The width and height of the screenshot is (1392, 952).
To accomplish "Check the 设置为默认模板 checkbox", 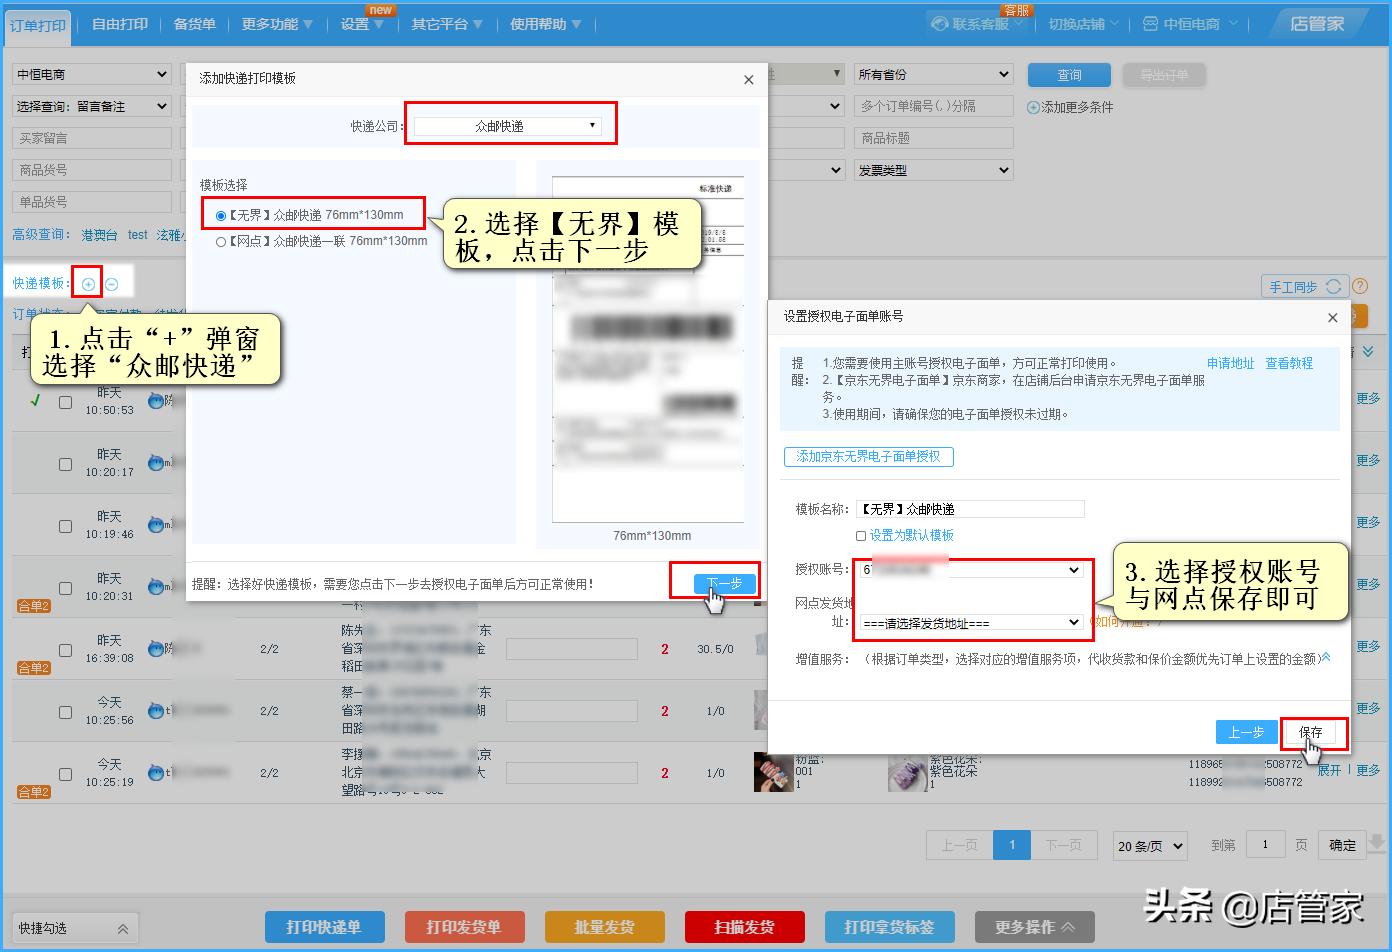I will coord(861,536).
